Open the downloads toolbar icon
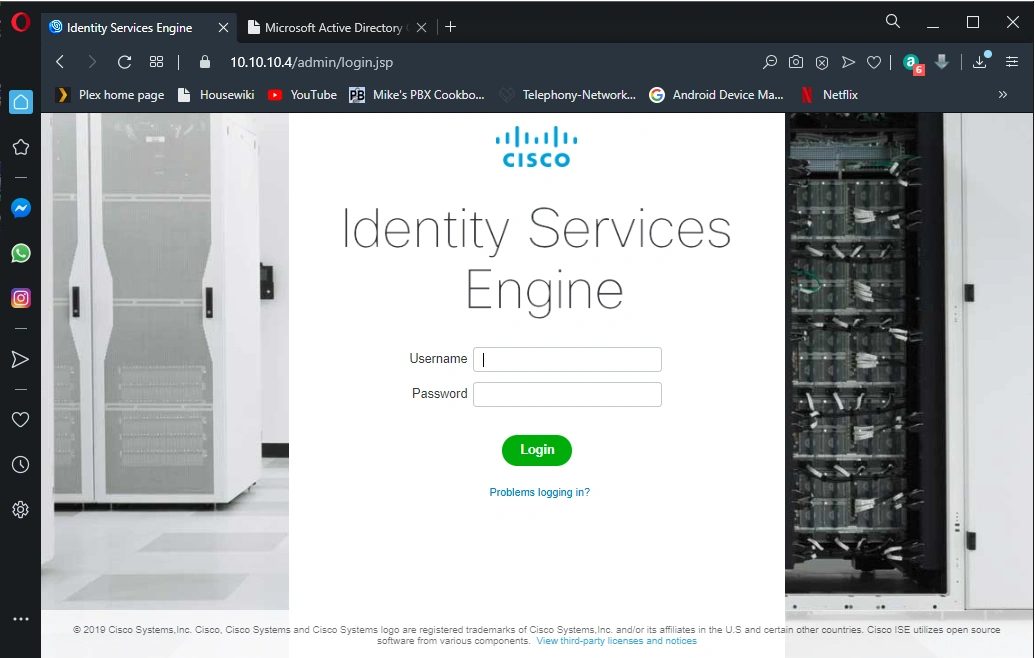Viewport: 1035px width, 658px height. [980, 62]
